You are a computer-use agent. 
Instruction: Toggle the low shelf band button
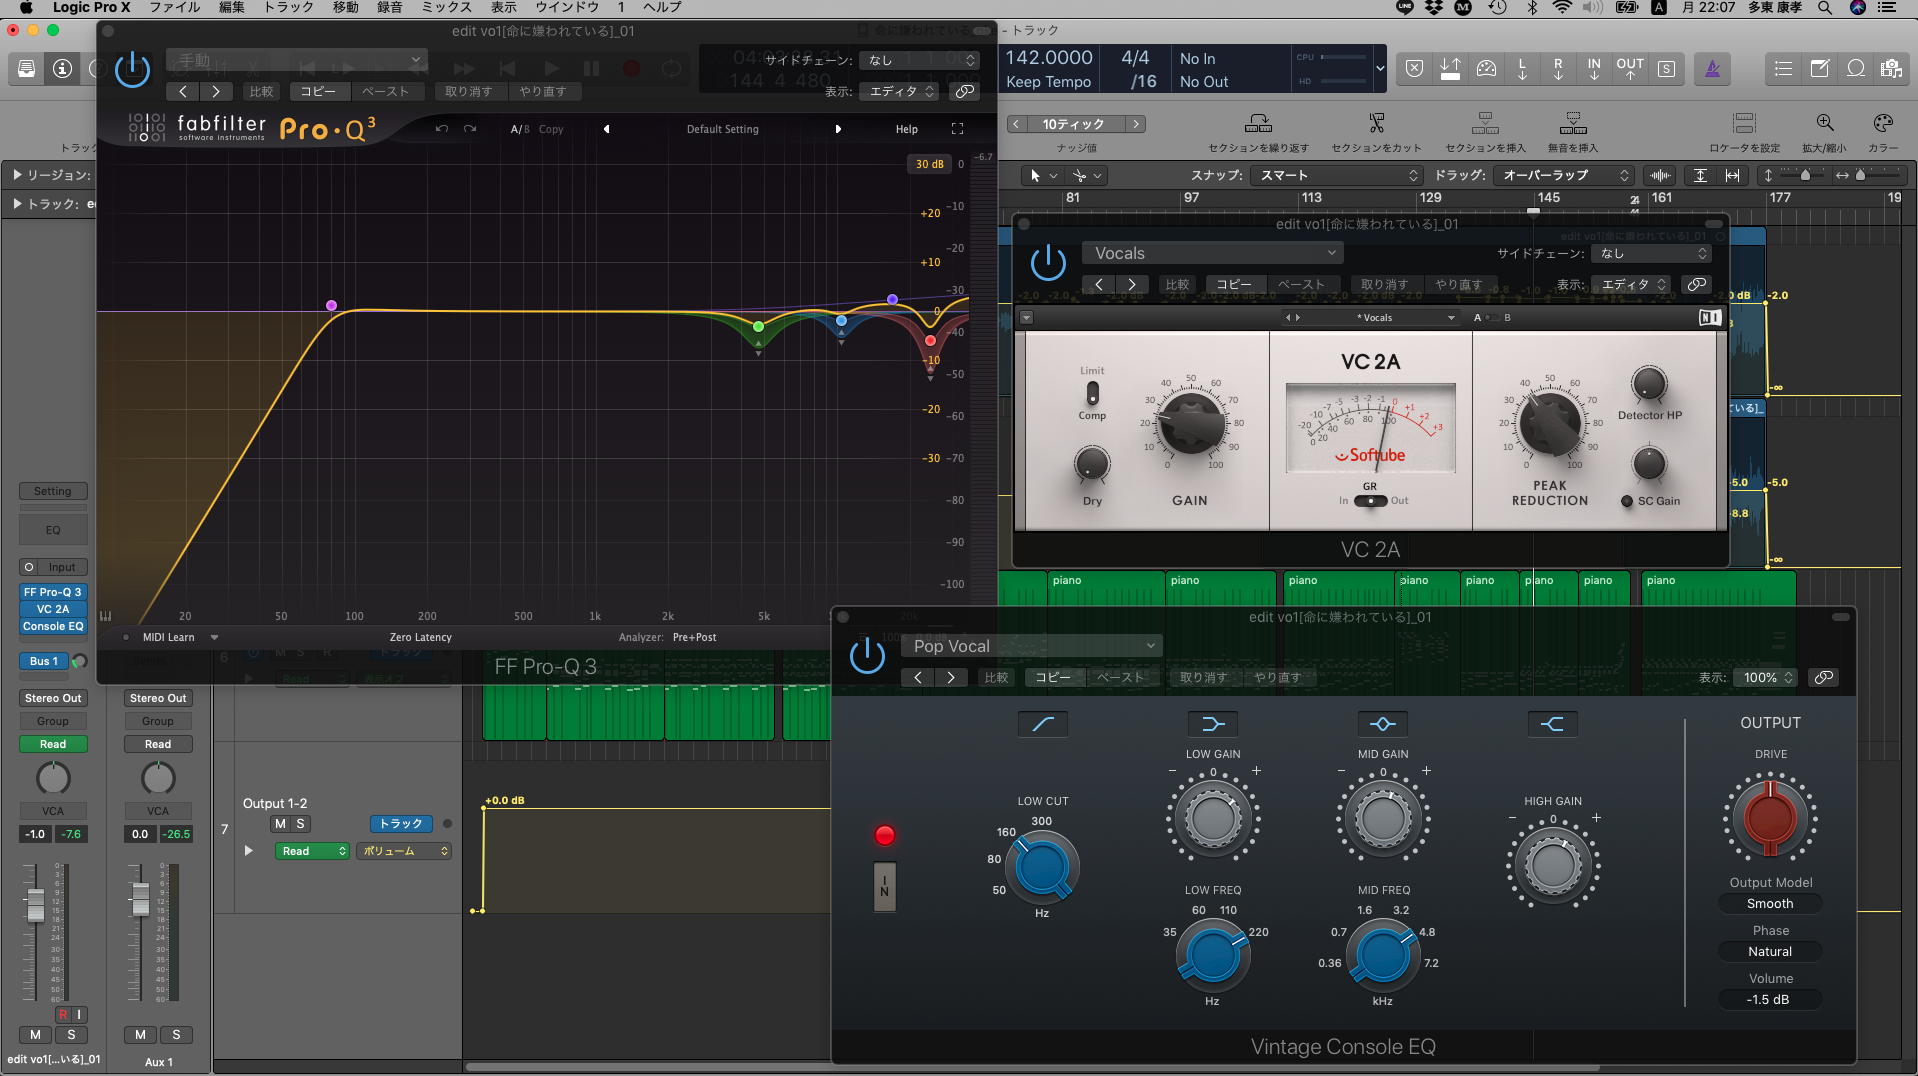click(1213, 724)
